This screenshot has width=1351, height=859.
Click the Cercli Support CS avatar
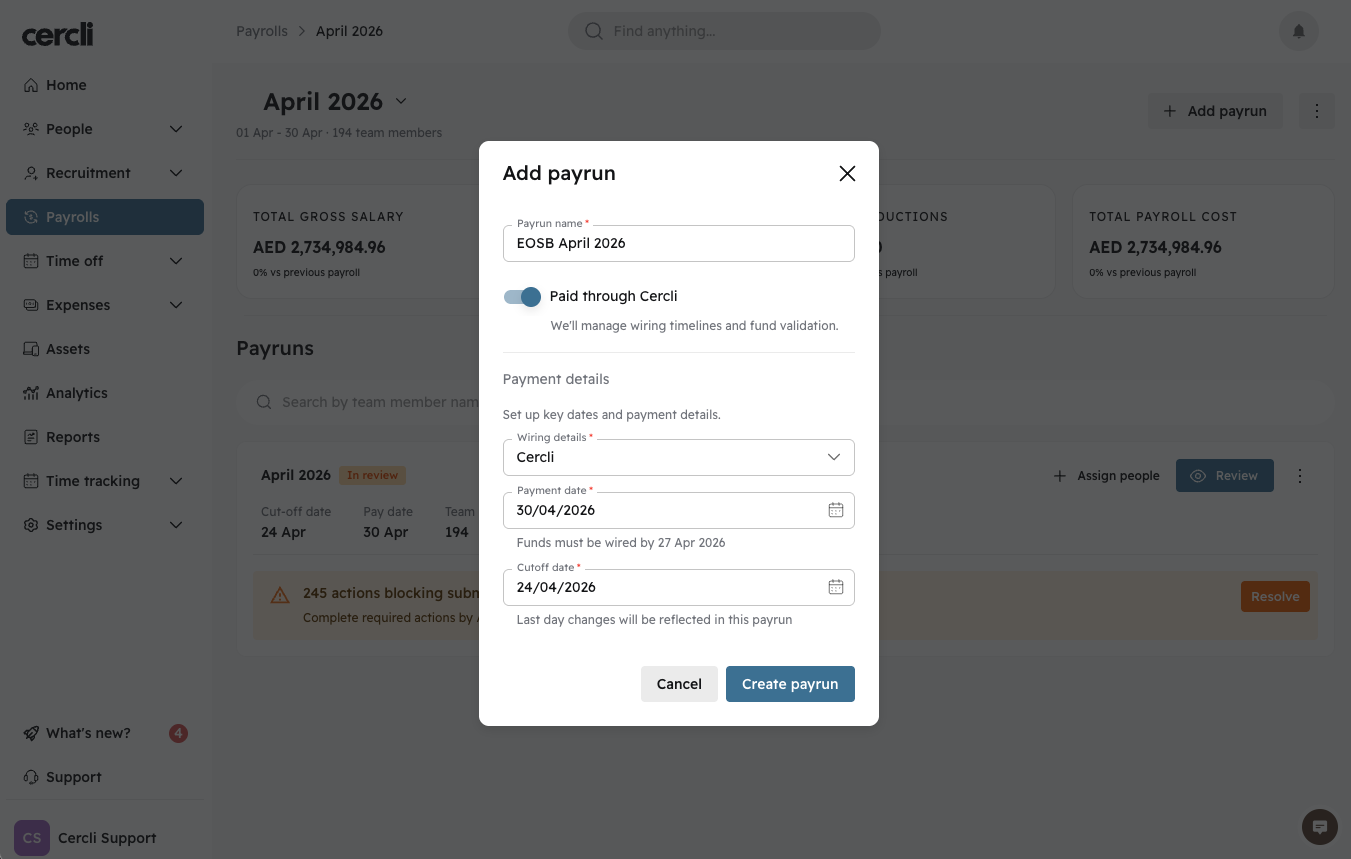click(32, 838)
